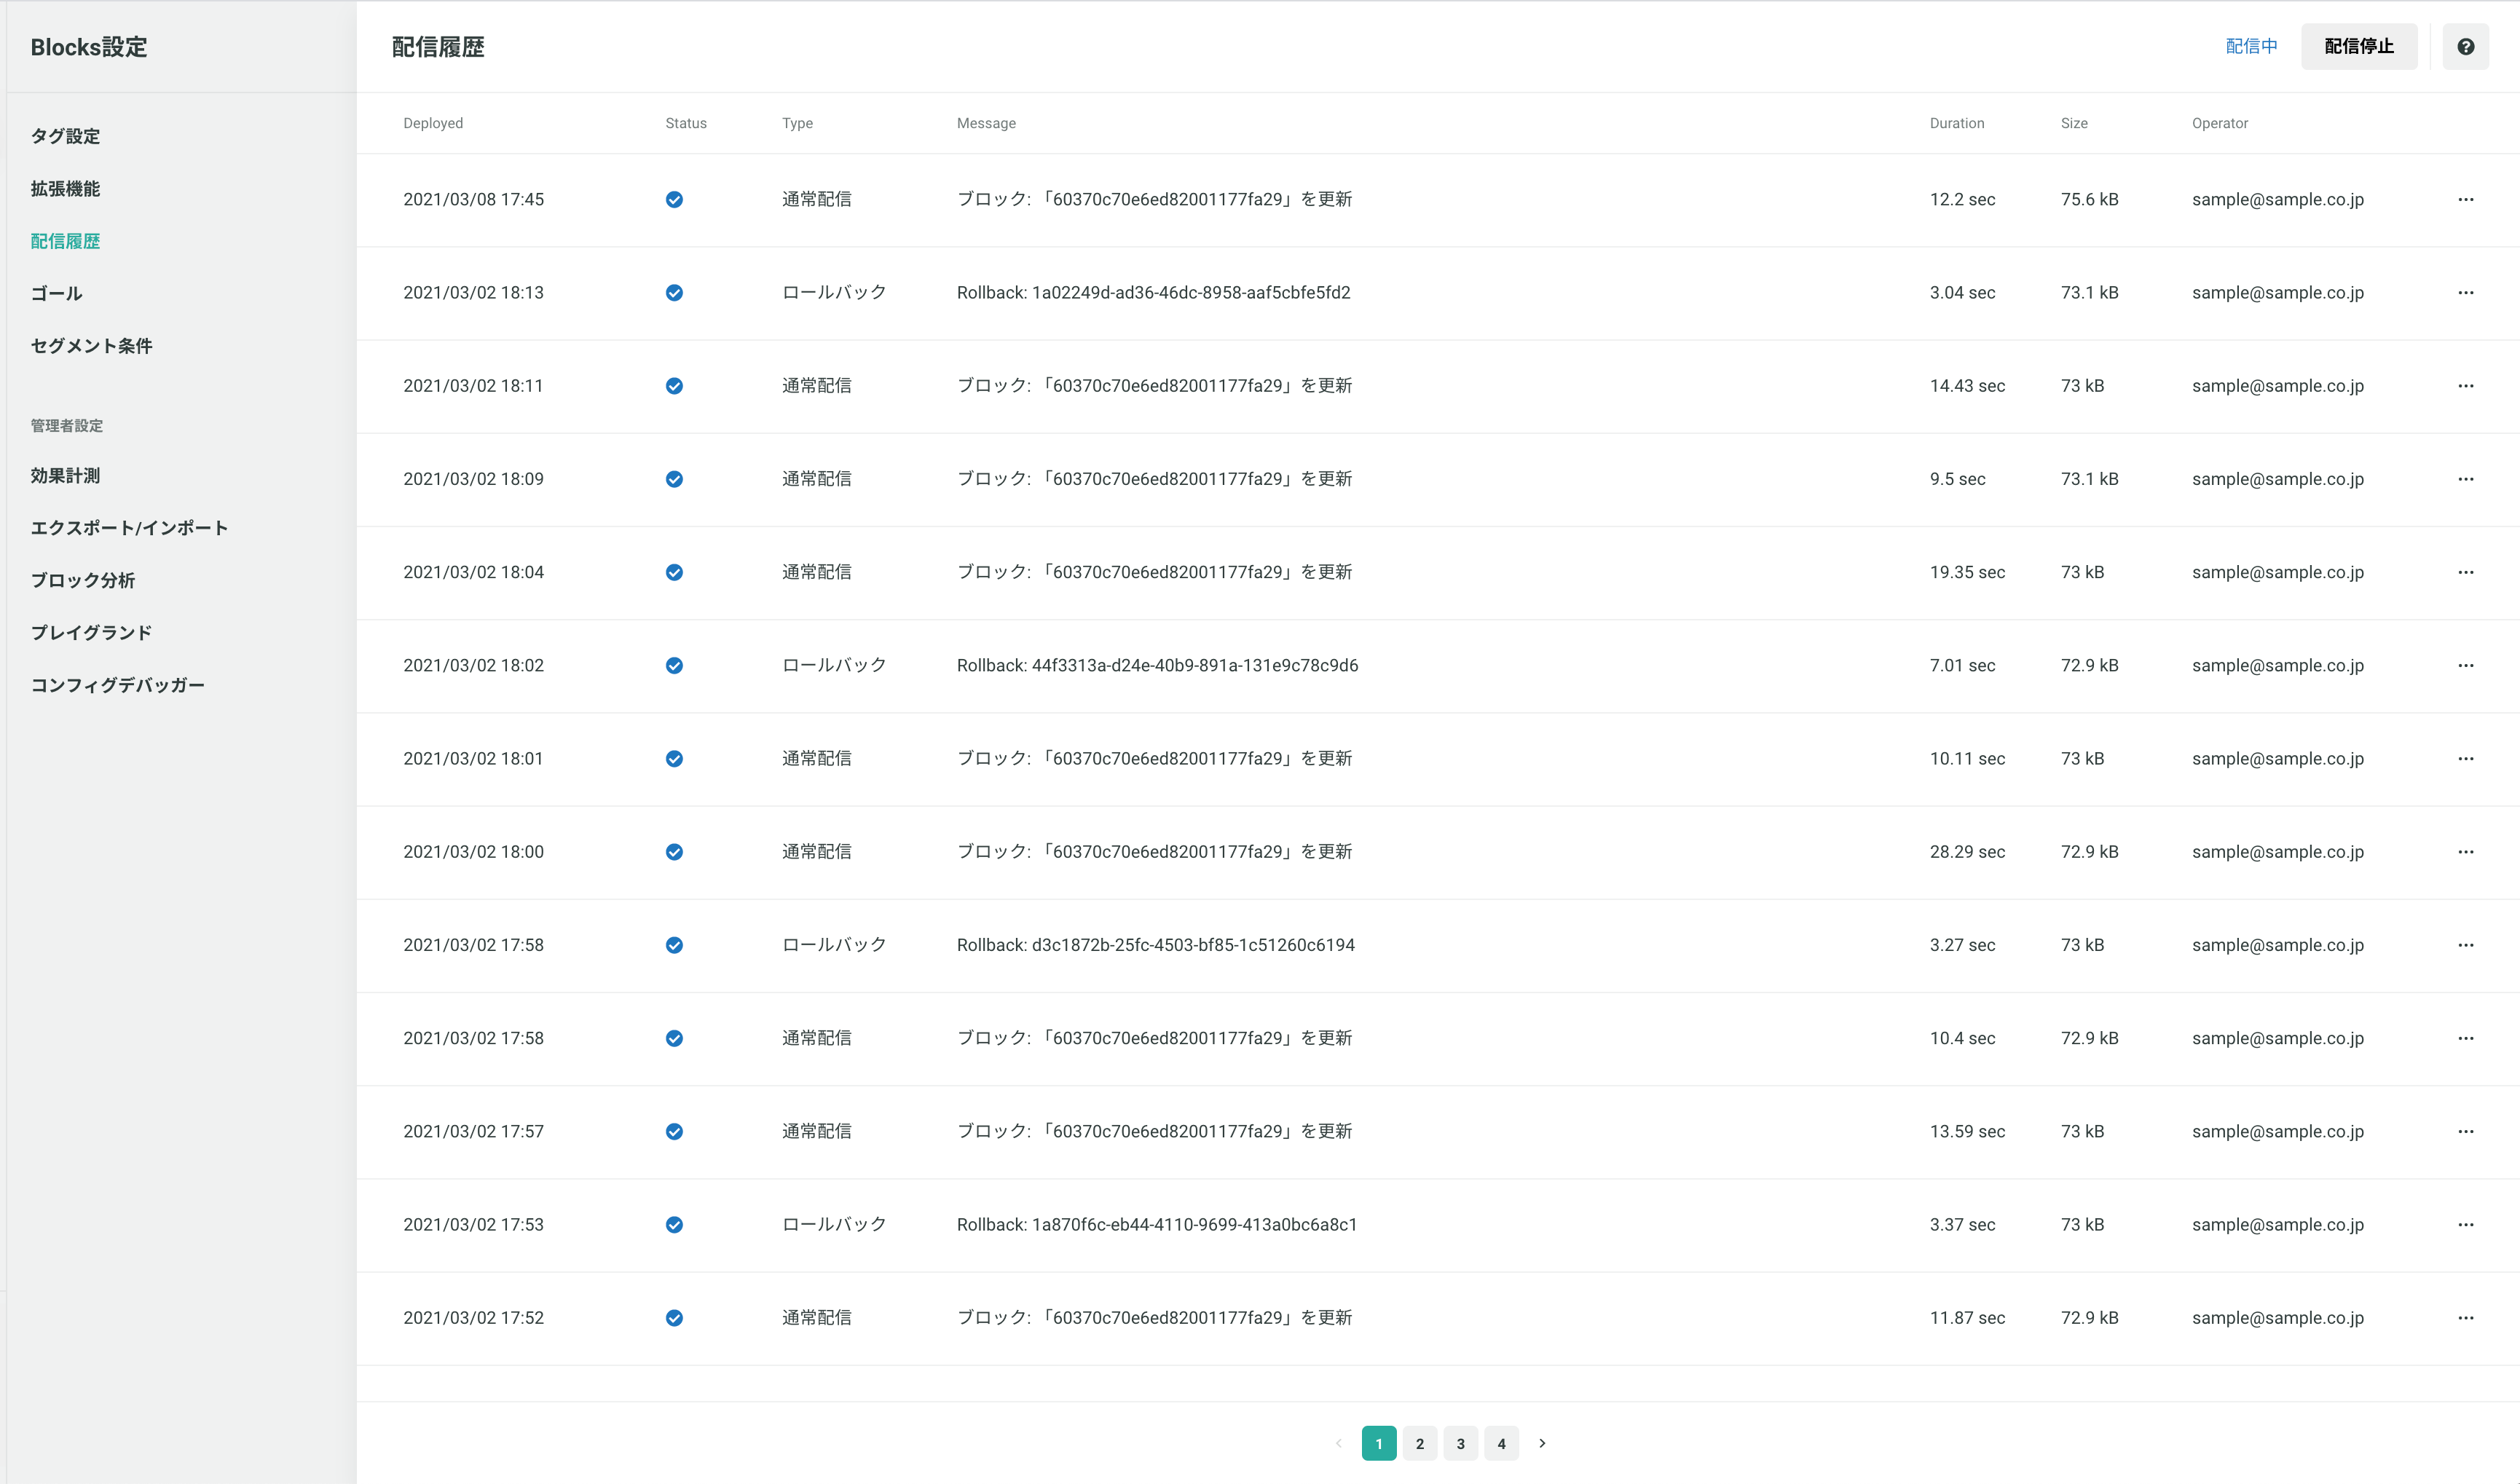Click status checkmark of the 18:11 deployment
Screen dimensions: 2520x1484
click(674, 386)
